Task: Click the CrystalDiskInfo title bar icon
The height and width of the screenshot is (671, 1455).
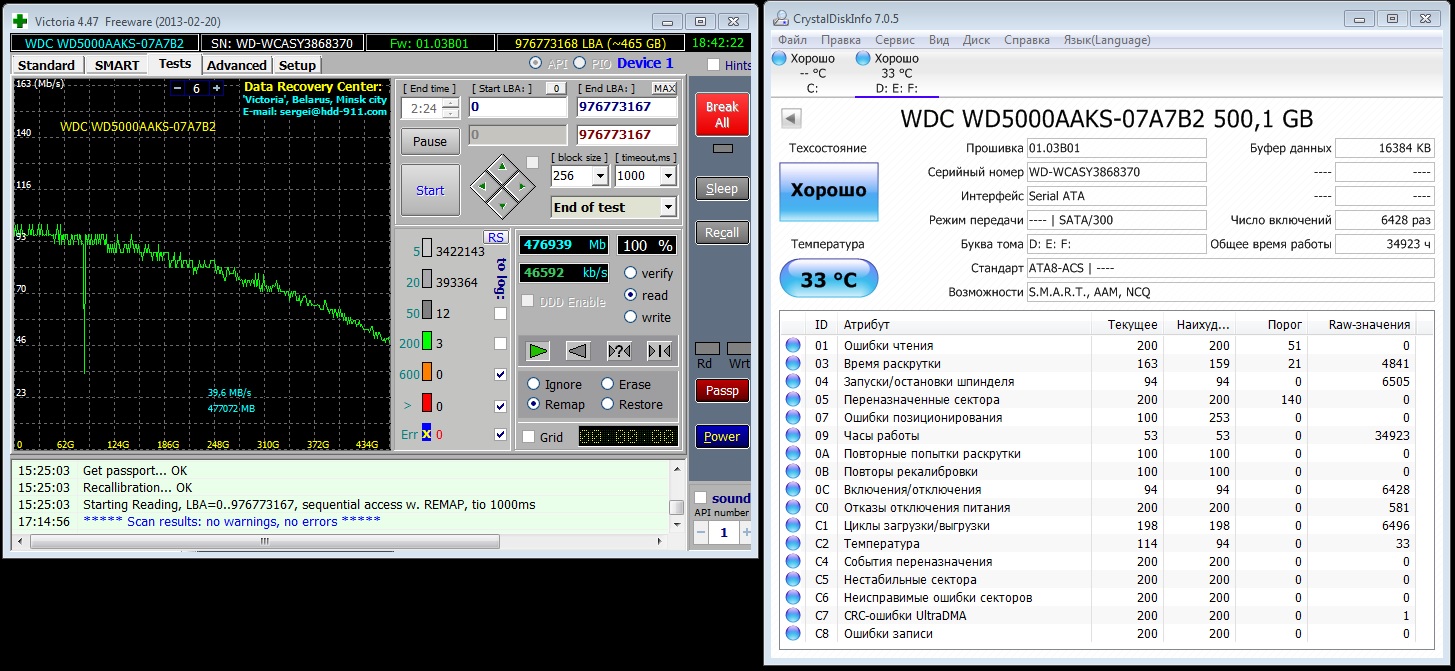Action: tap(780, 19)
